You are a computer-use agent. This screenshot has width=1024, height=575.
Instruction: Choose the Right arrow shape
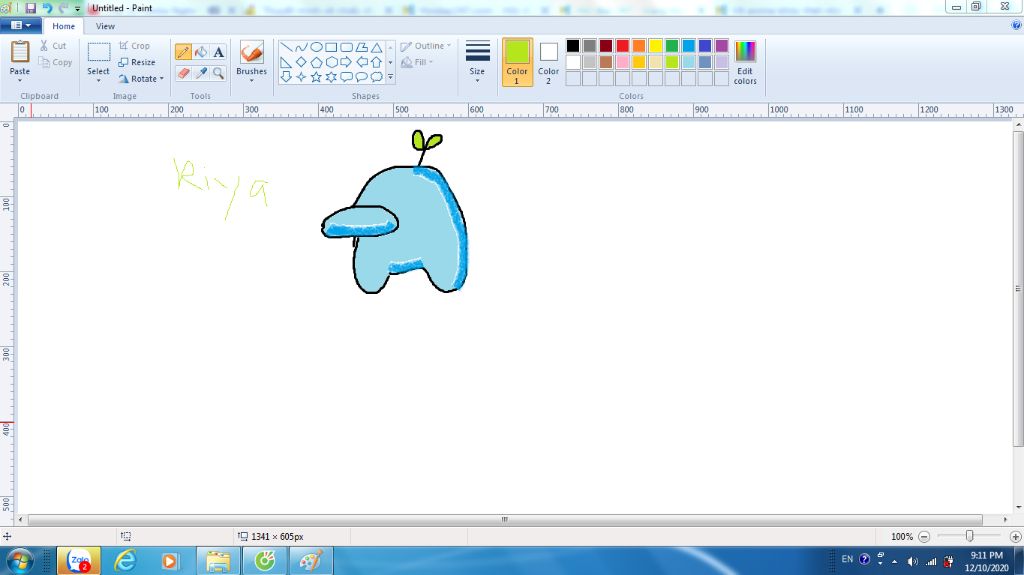[x=346, y=62]
